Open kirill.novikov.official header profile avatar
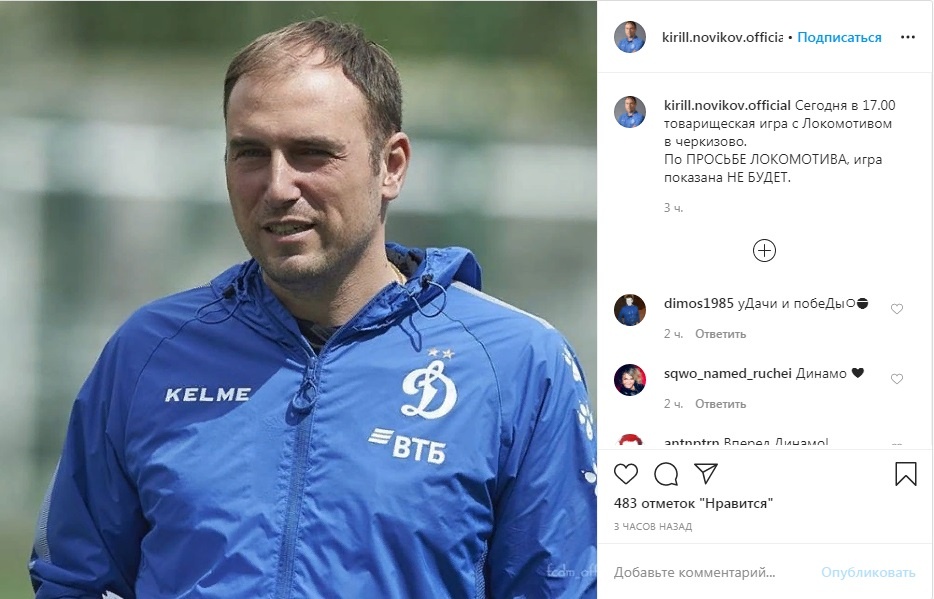Image resolution: width=934 pixels, height=599 pixels. [x=630, y=37]
